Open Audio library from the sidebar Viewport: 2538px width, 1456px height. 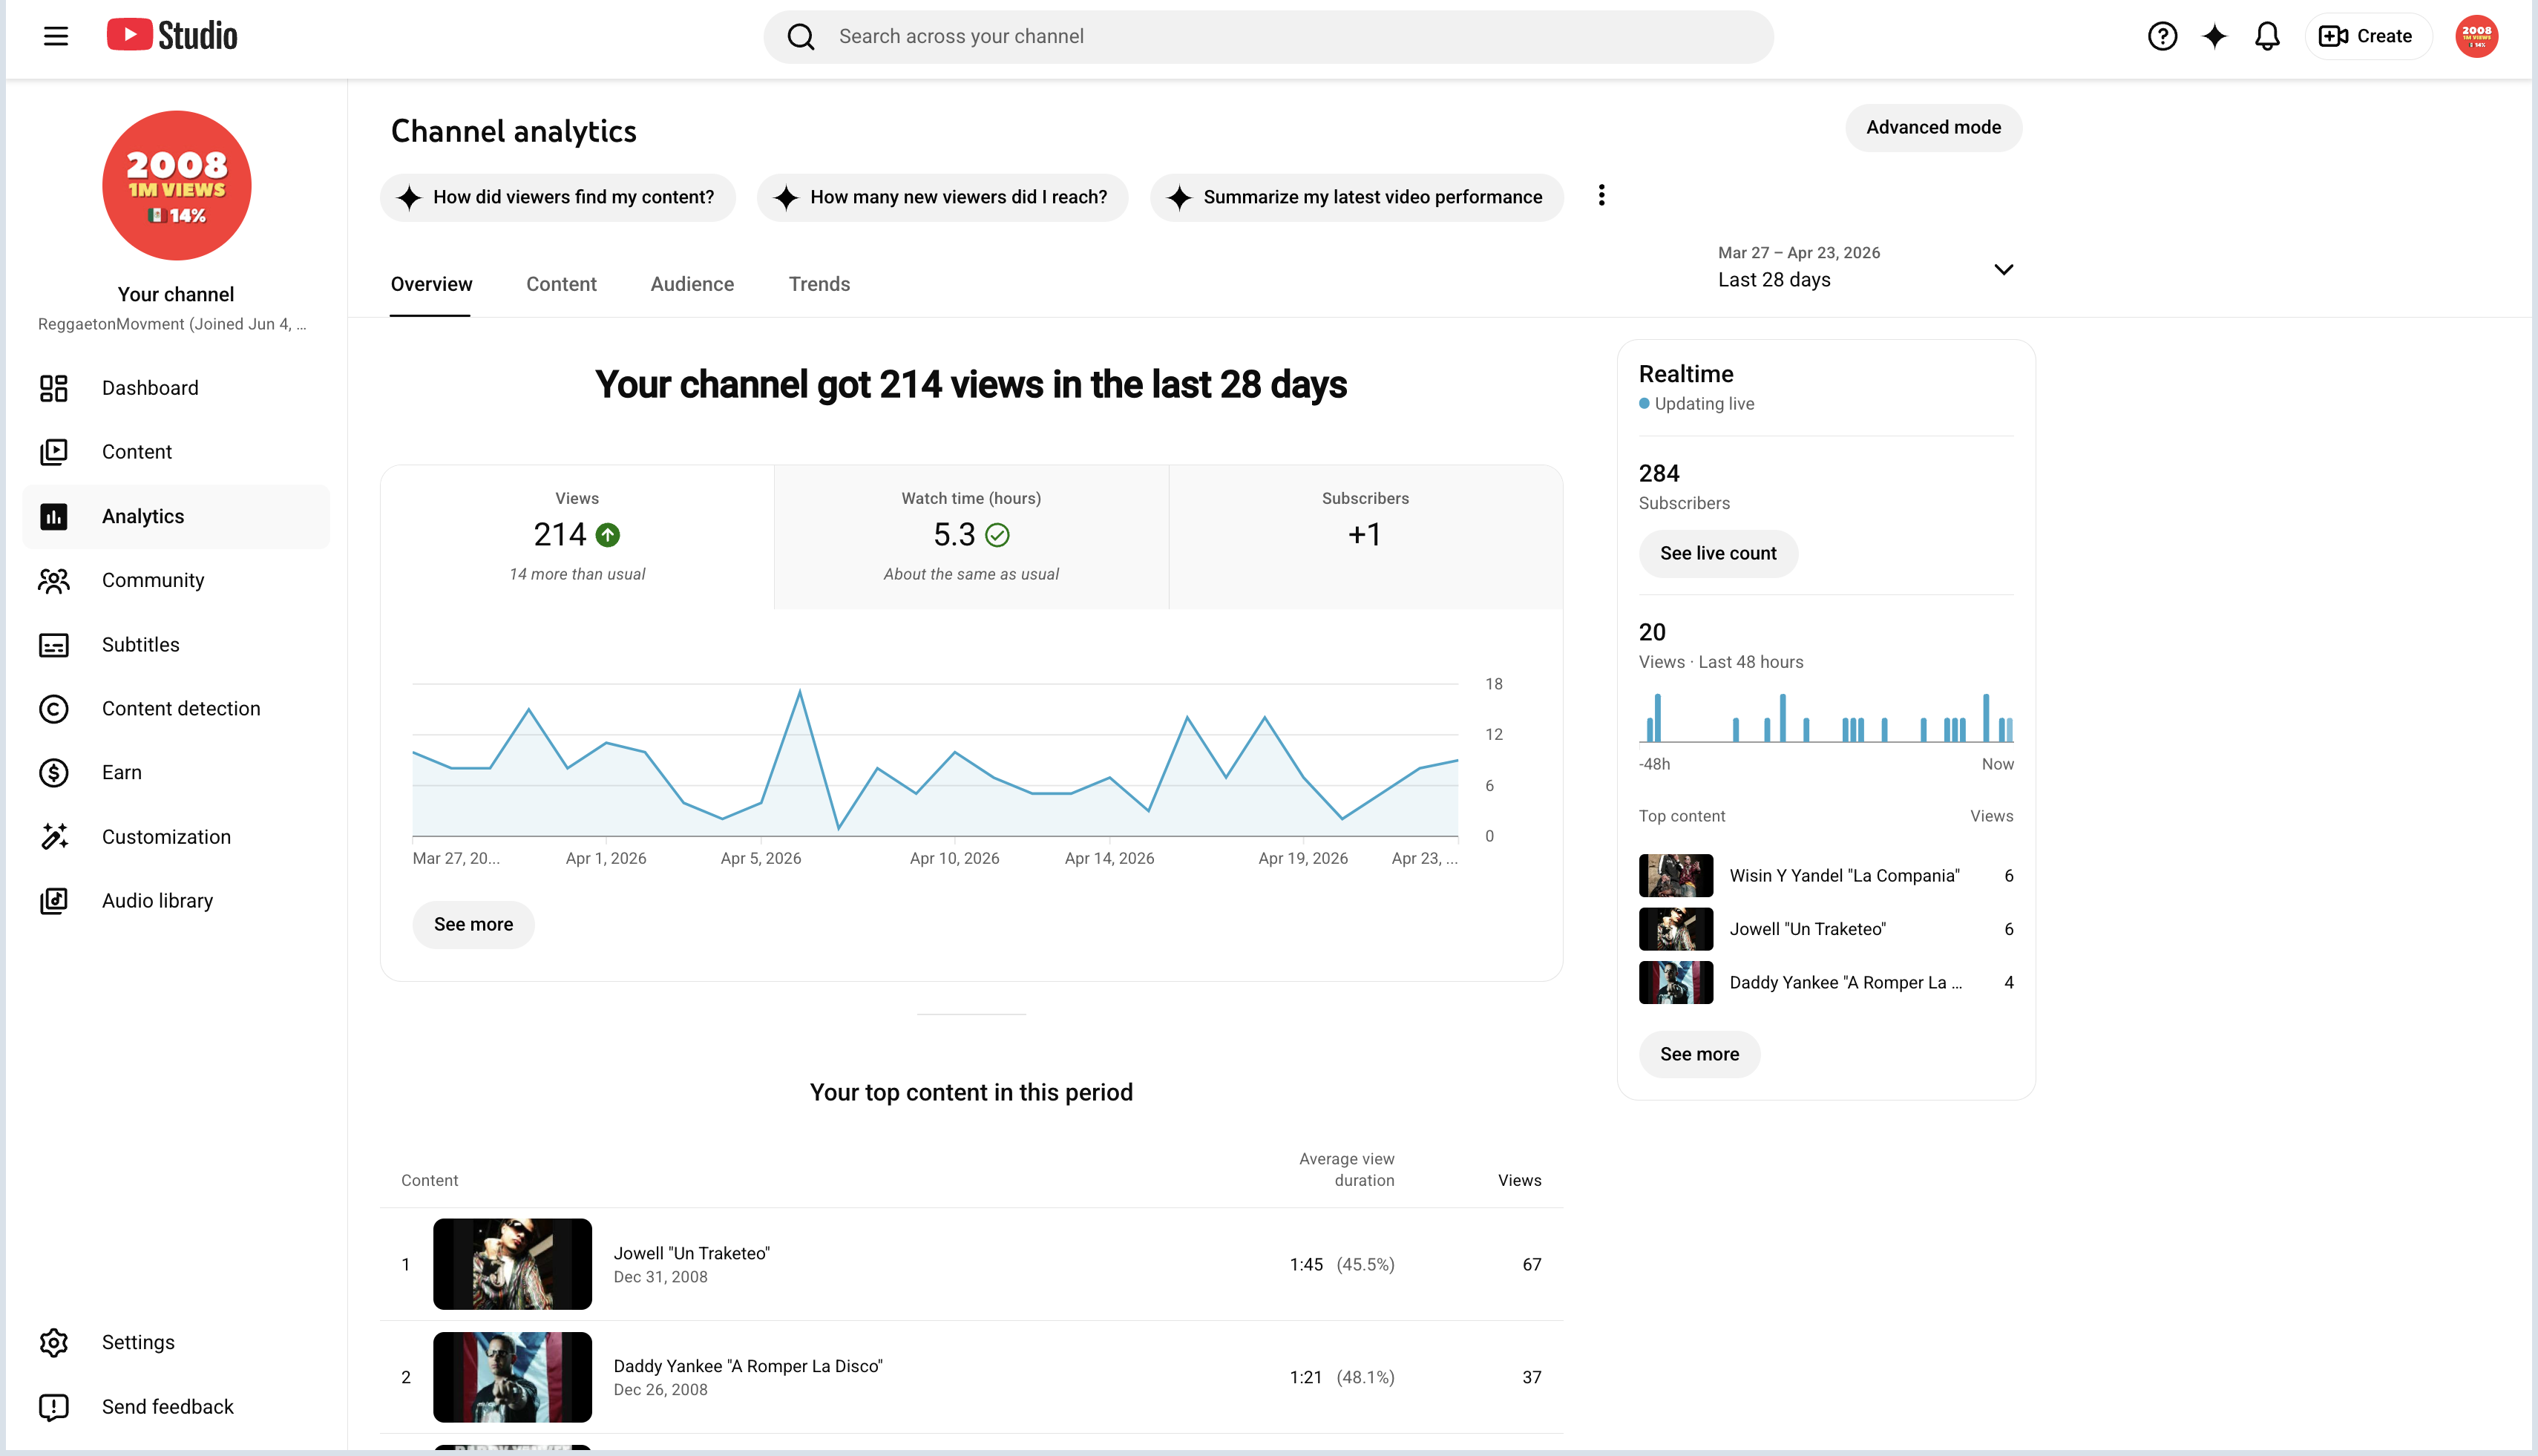(x=176, y=901)
